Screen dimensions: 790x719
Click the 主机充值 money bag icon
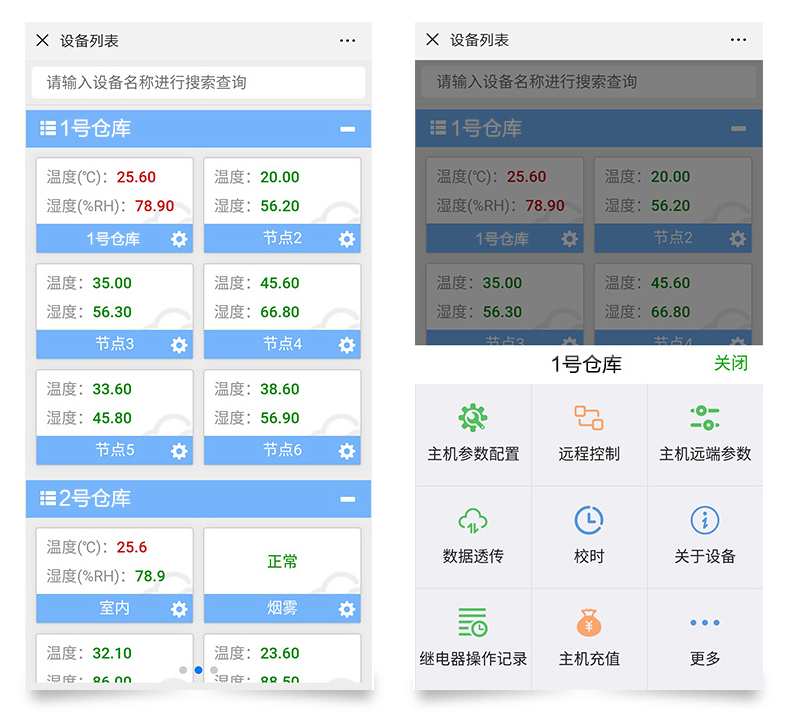(x=589, y=623)
